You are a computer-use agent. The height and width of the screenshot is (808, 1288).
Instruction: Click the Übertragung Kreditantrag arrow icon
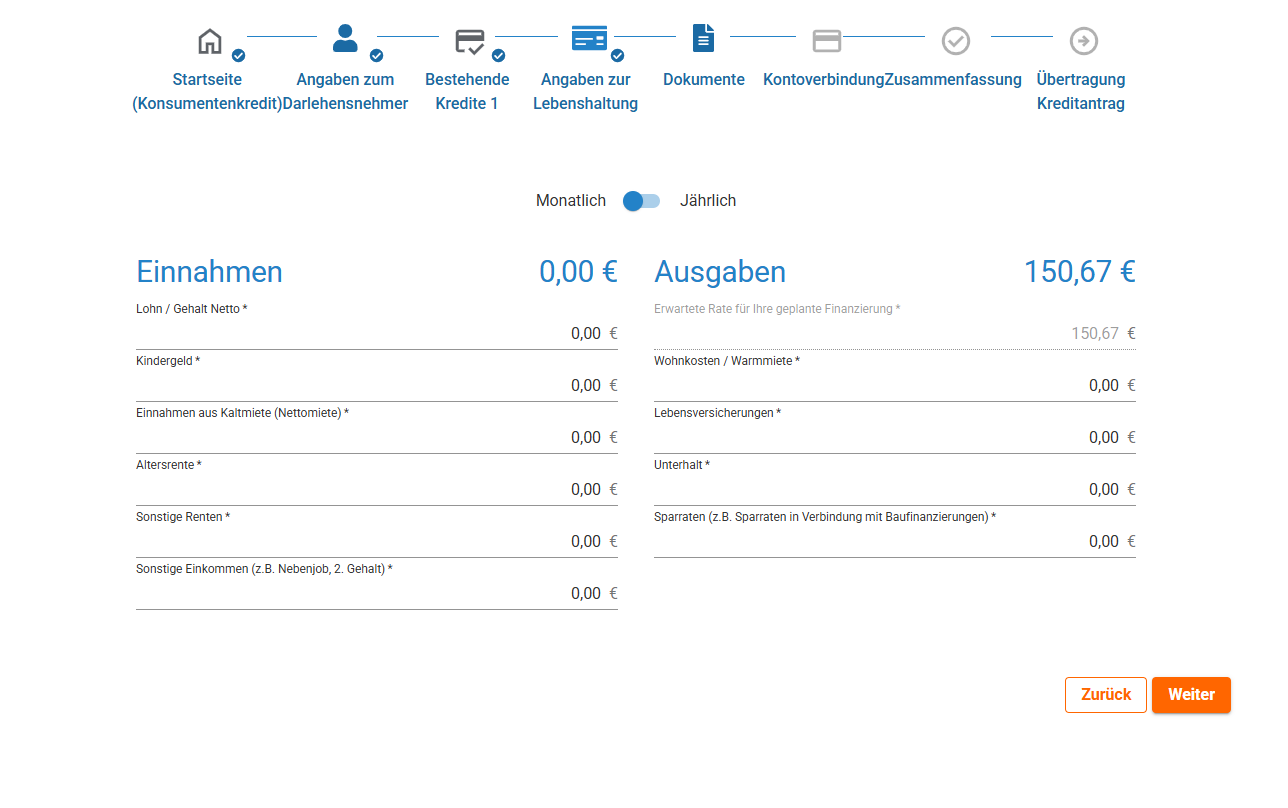[1083, 41]
